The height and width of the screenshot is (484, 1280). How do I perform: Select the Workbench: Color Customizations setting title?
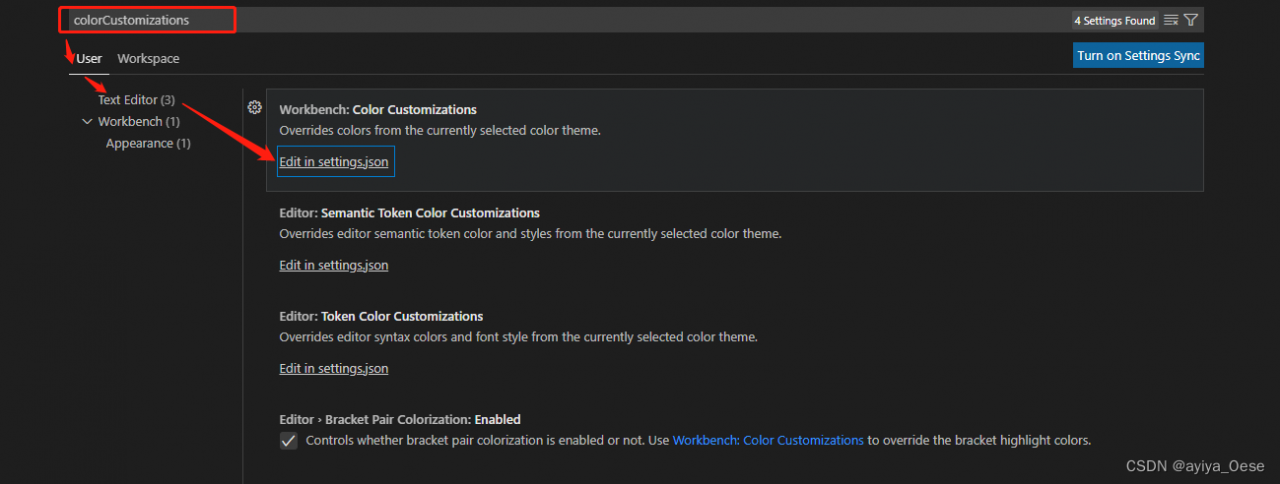click(x=378, y=110)
